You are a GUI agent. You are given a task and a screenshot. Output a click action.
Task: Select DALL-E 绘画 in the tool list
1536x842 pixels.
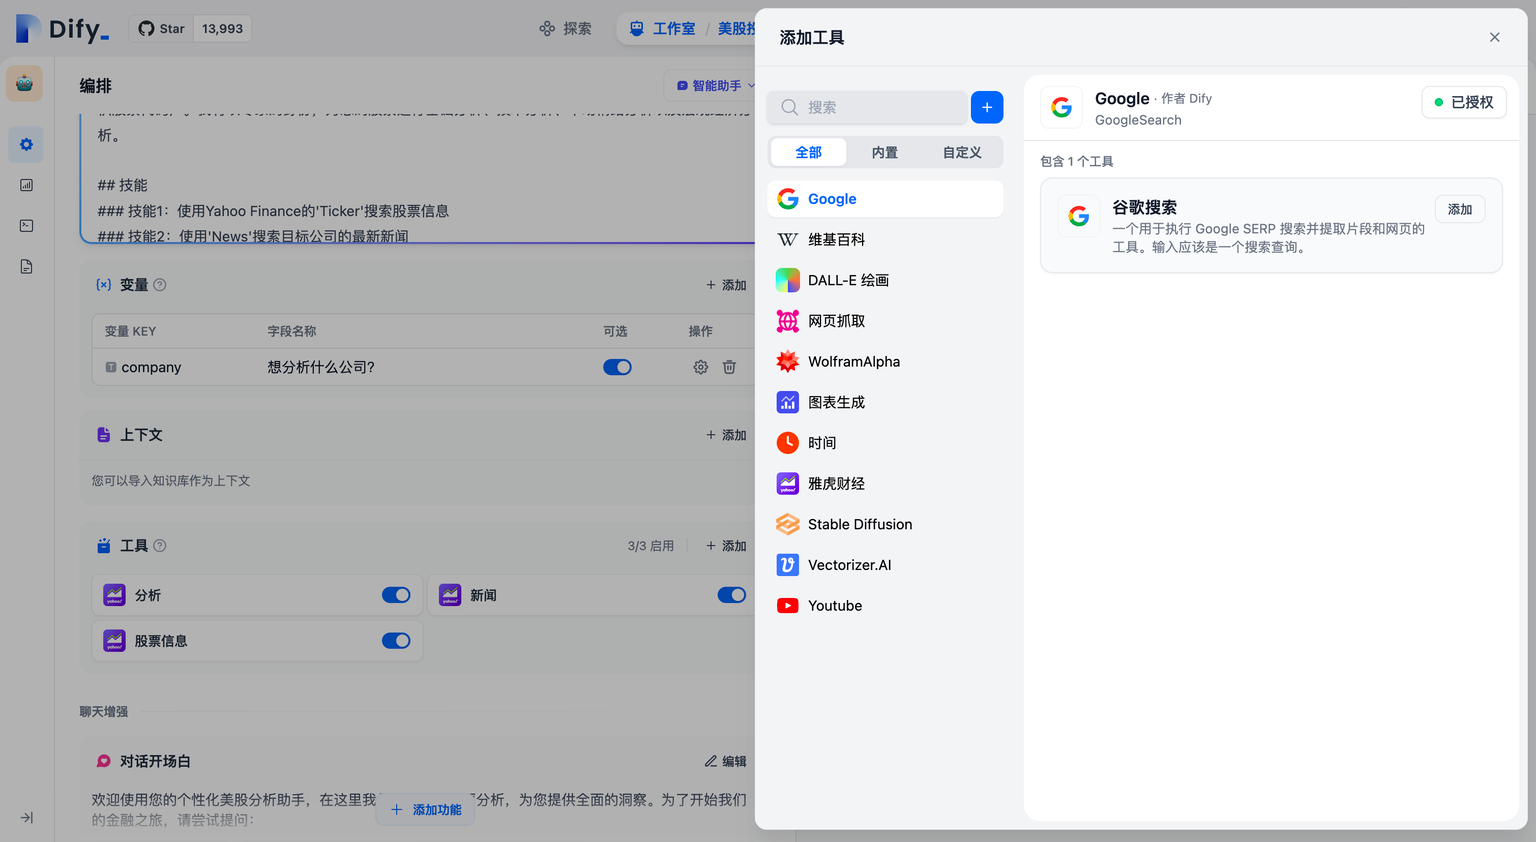pyautogui.click(x=885, y=280)
